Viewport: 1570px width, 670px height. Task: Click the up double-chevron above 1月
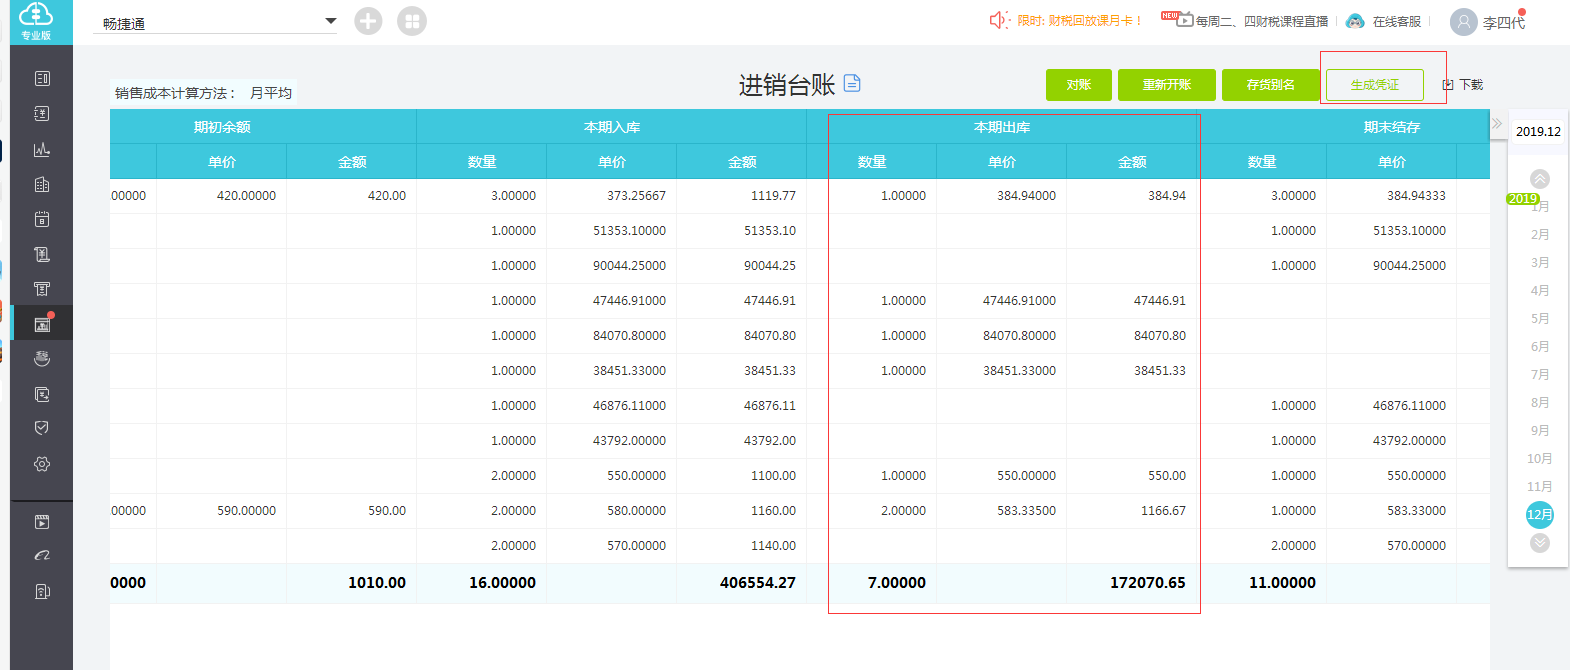[1540, 179]
